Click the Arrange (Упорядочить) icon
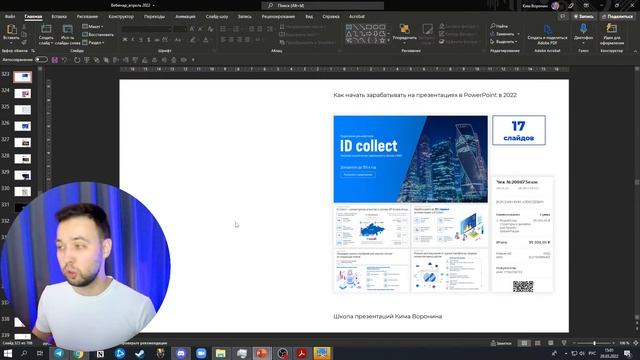Screen dimensions: 640x360 click(404, 29)
